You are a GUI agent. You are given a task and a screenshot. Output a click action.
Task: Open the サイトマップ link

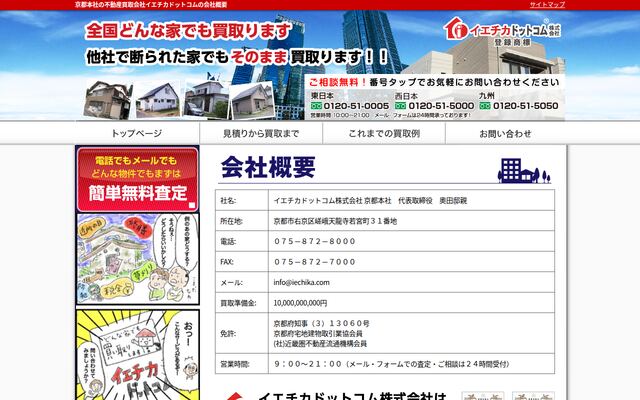pyautogui.click(x=547, y=4)
